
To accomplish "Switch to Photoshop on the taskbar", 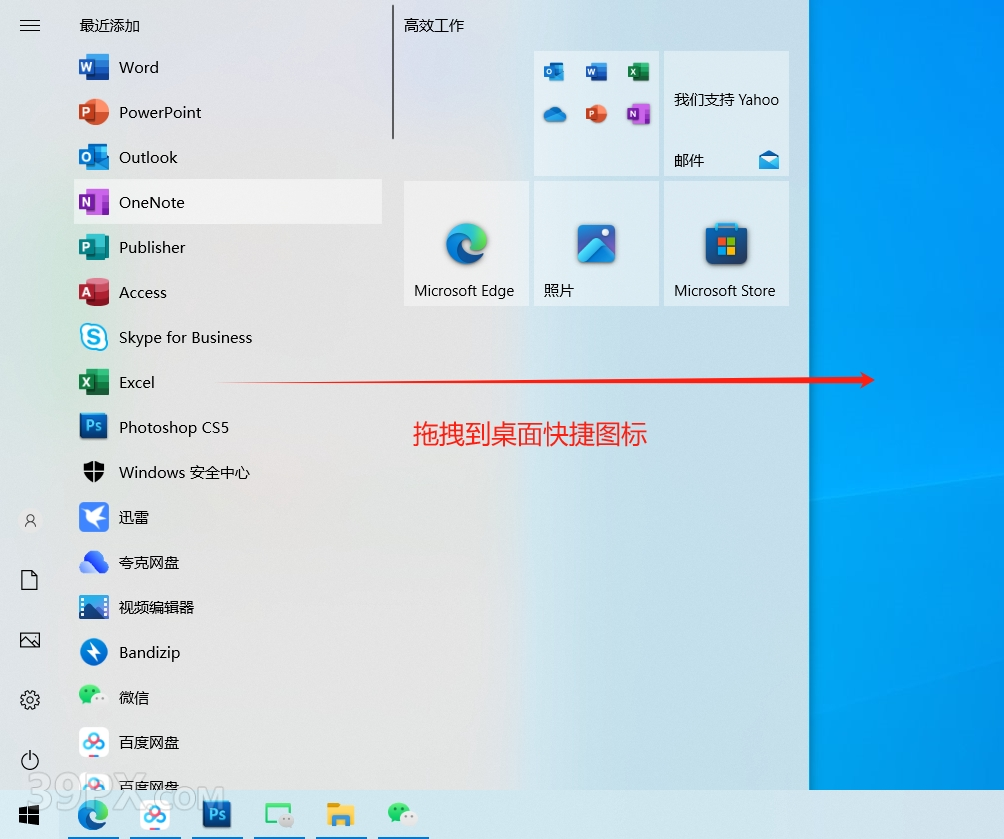I will pyautogui.click(x=217, y=815).
